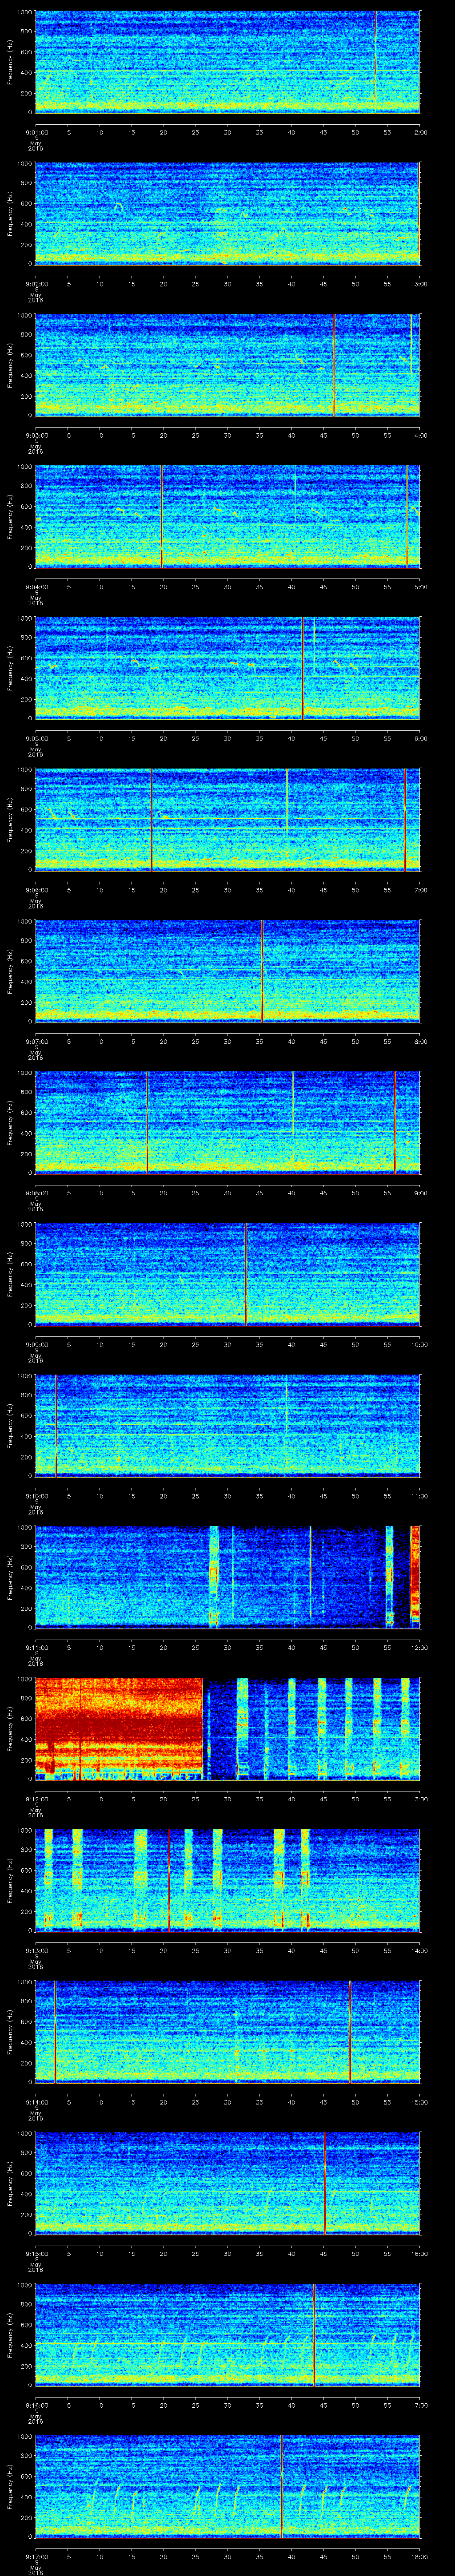Viewport: 455px width, 2576px height.
Task: Select the spectrogram panel beginning at 9:10:00
Action: click(x=228, y=1425)
